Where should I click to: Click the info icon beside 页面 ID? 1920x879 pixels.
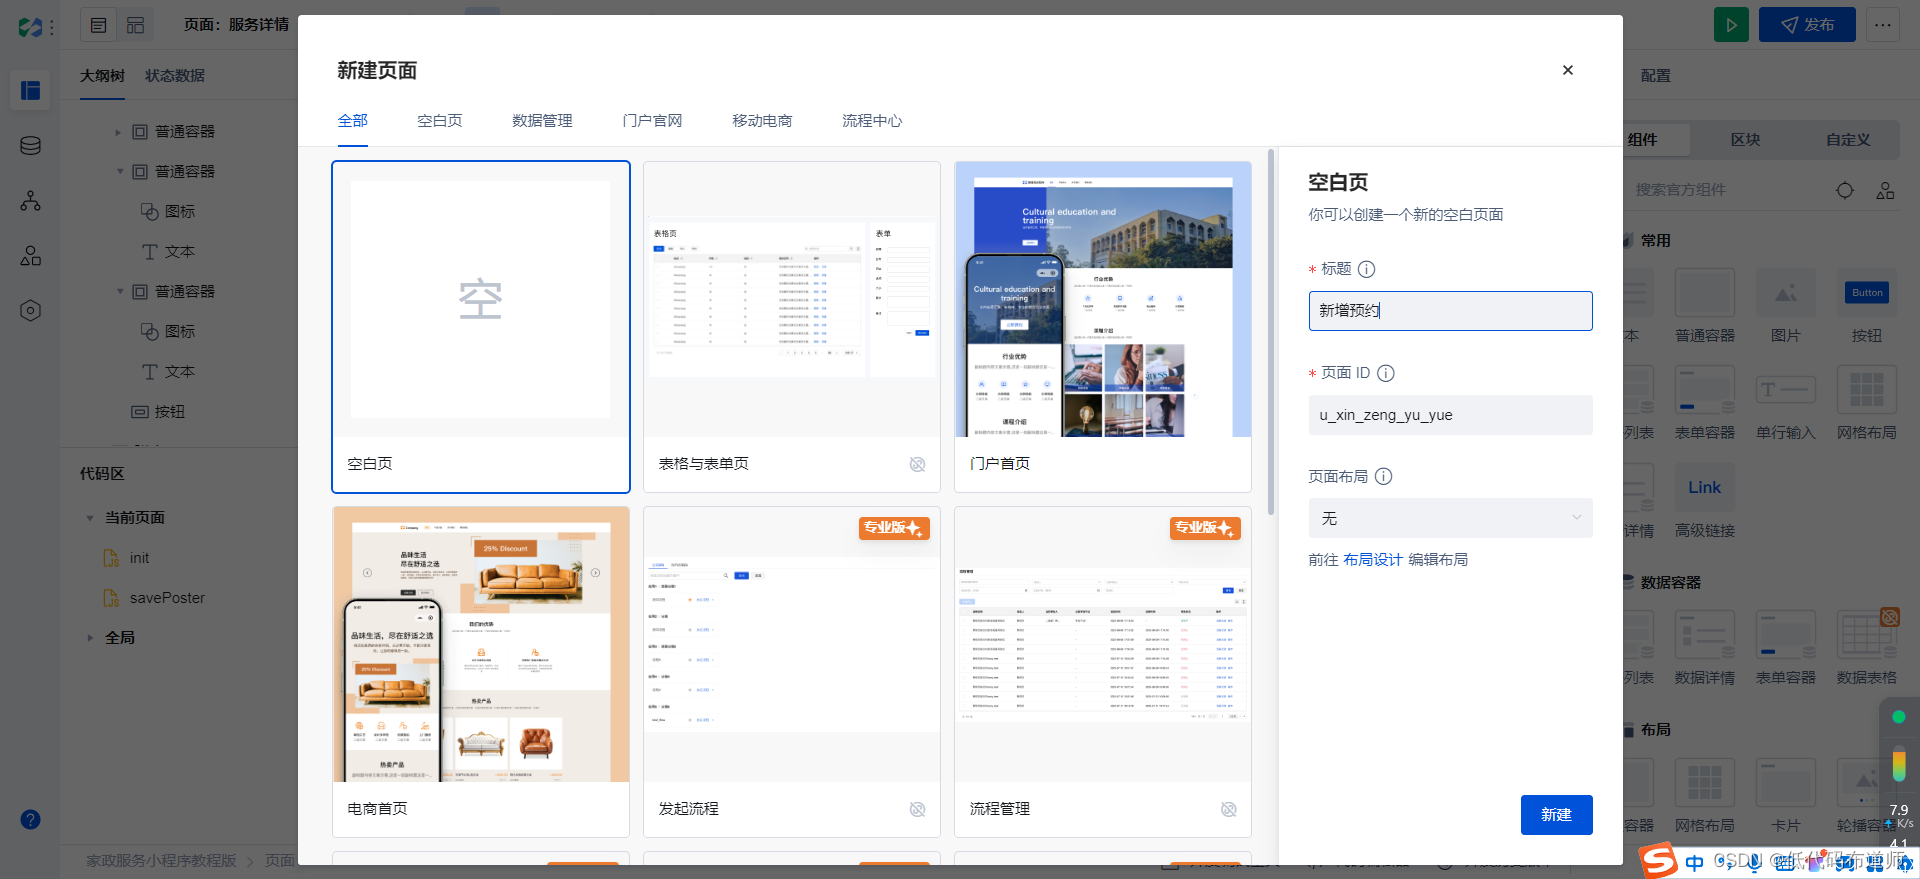1386,373
